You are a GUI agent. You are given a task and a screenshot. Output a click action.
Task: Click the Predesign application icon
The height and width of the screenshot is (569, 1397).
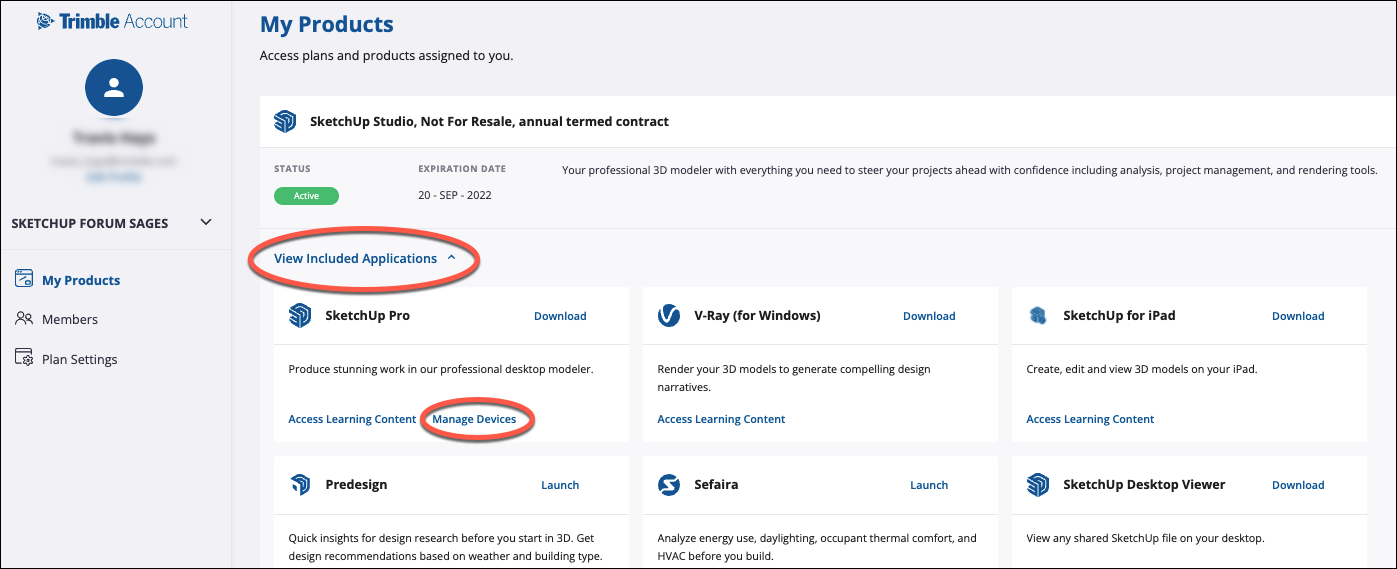(x=300, y=485)
